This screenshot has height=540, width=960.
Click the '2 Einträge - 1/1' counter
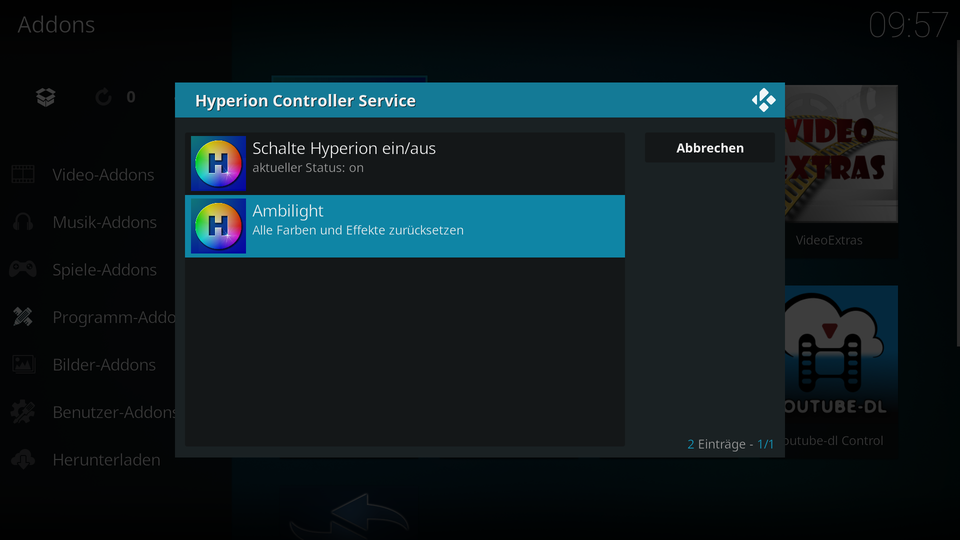(730, 444)
